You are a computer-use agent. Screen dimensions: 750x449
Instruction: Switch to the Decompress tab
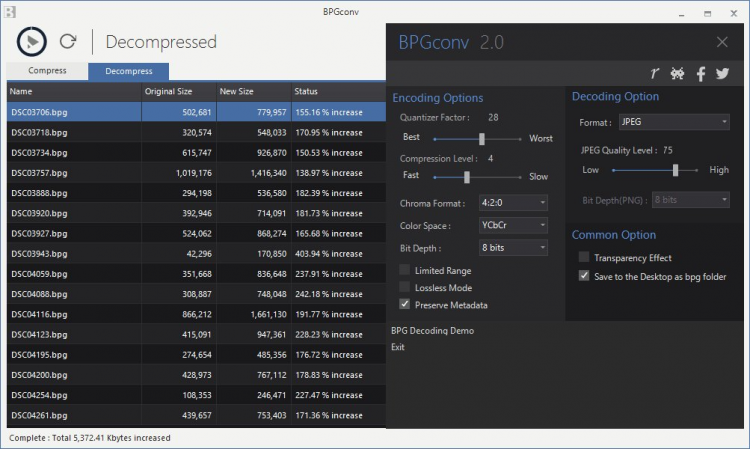129,71
